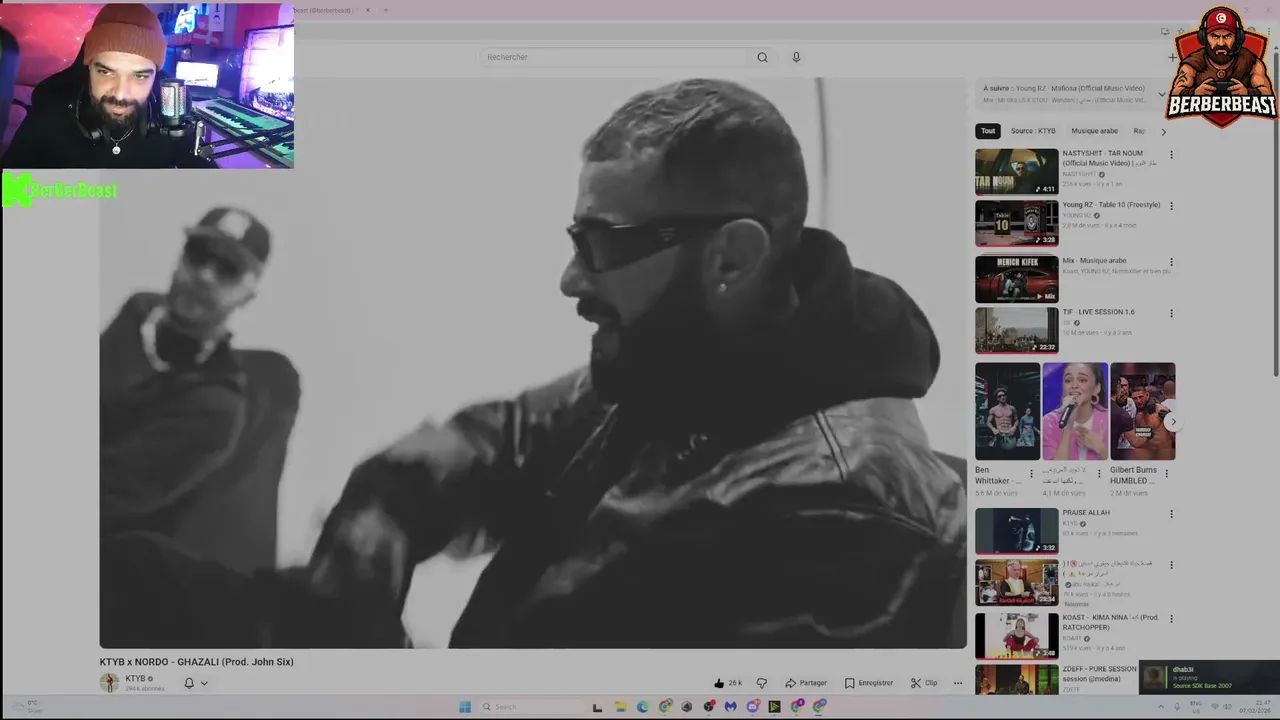Open options for NASTYSH!!T TAR NOUM video
This screenshot has height=720, width=1280.
(x=1171, y=155)
